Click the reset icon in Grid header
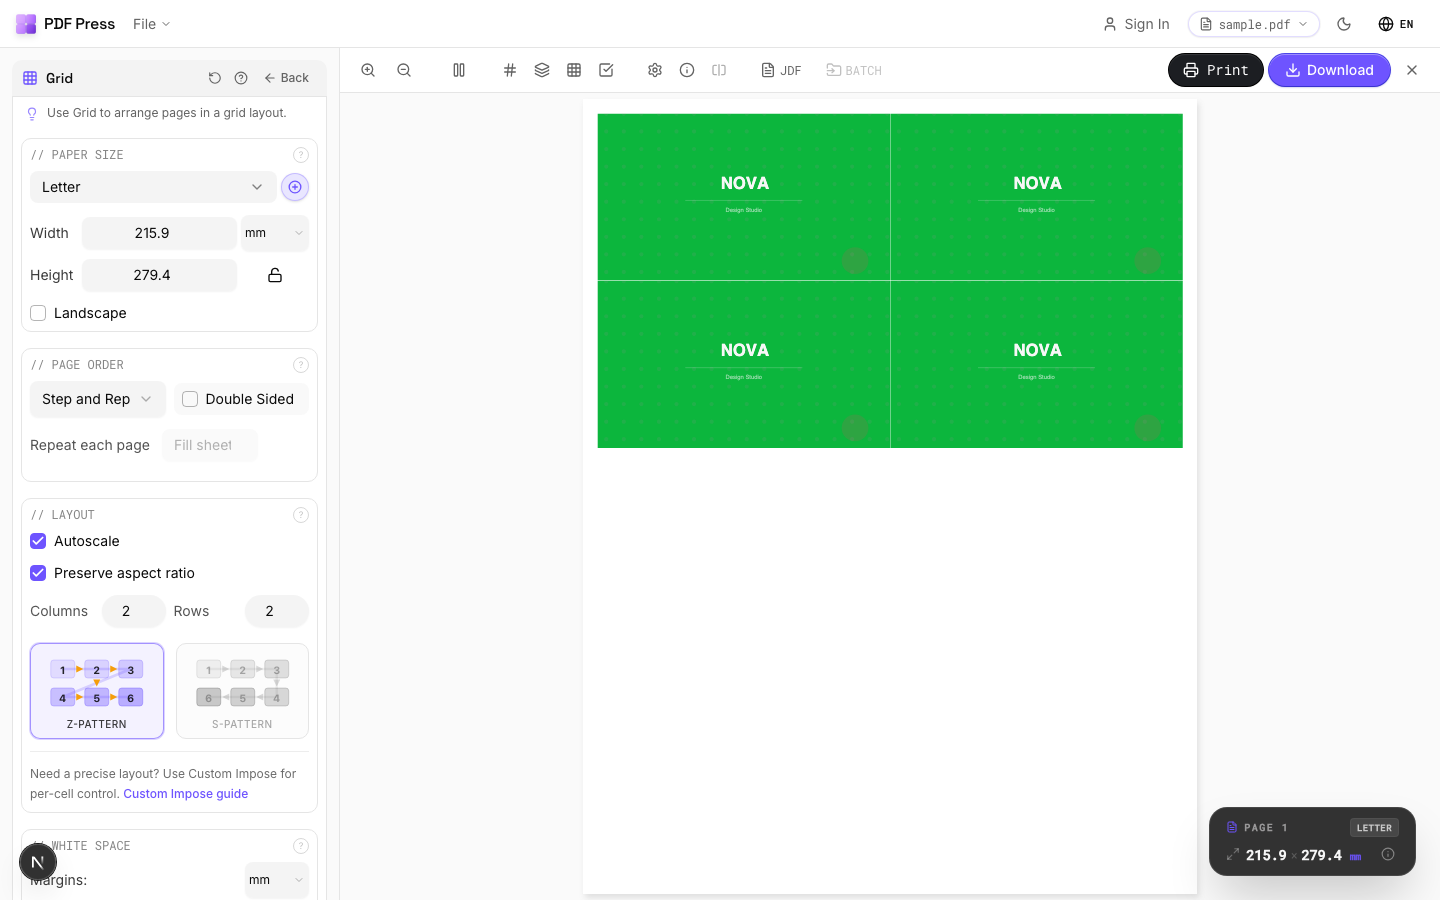This screenshot has height=900, width=1440. 214,78
